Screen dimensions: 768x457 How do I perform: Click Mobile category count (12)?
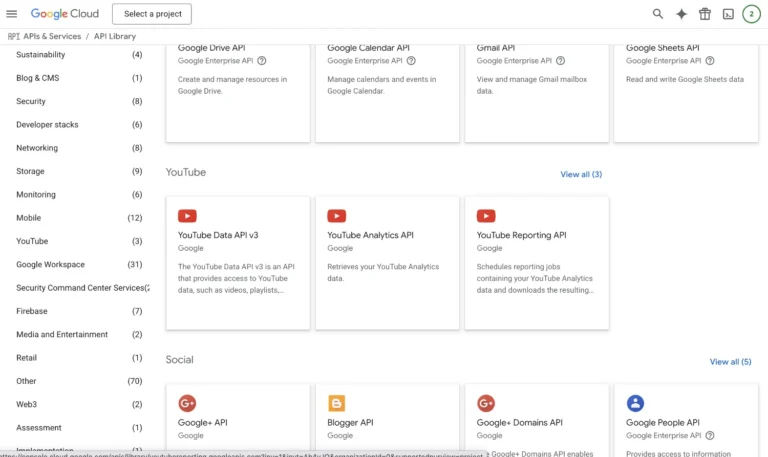point(135,218)
